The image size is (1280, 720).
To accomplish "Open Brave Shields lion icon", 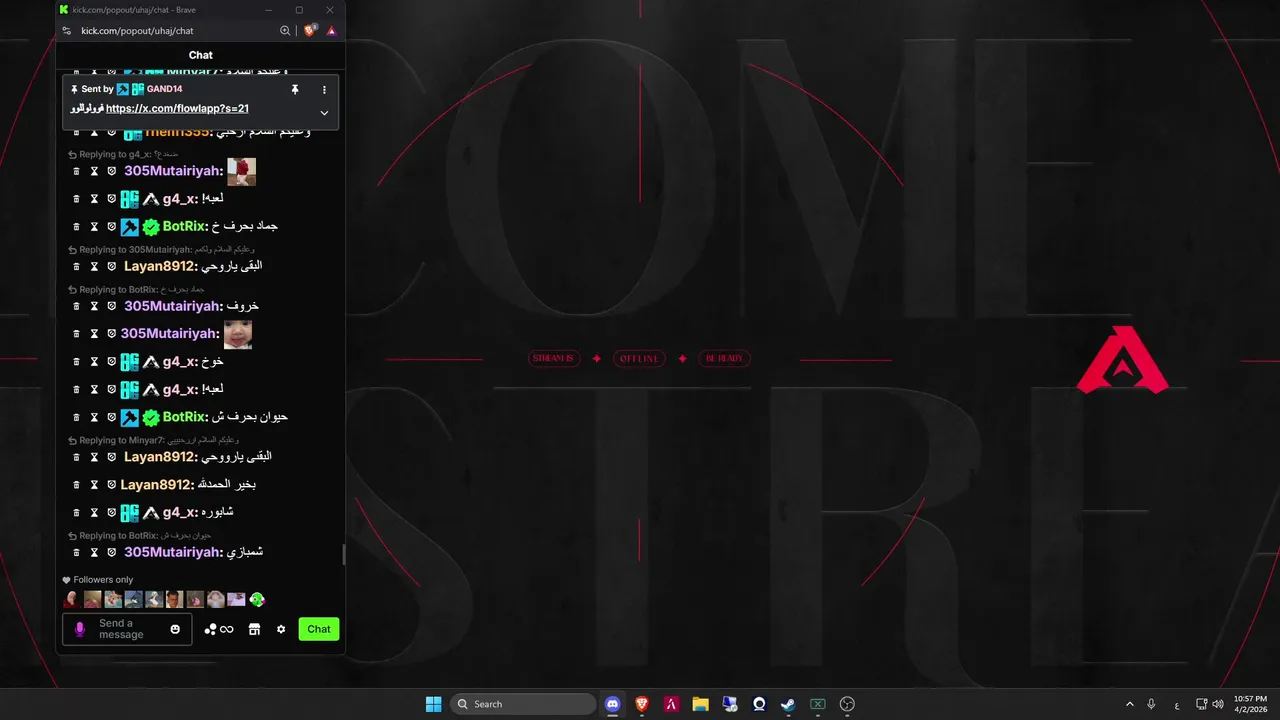I will [x=310, y=31].
